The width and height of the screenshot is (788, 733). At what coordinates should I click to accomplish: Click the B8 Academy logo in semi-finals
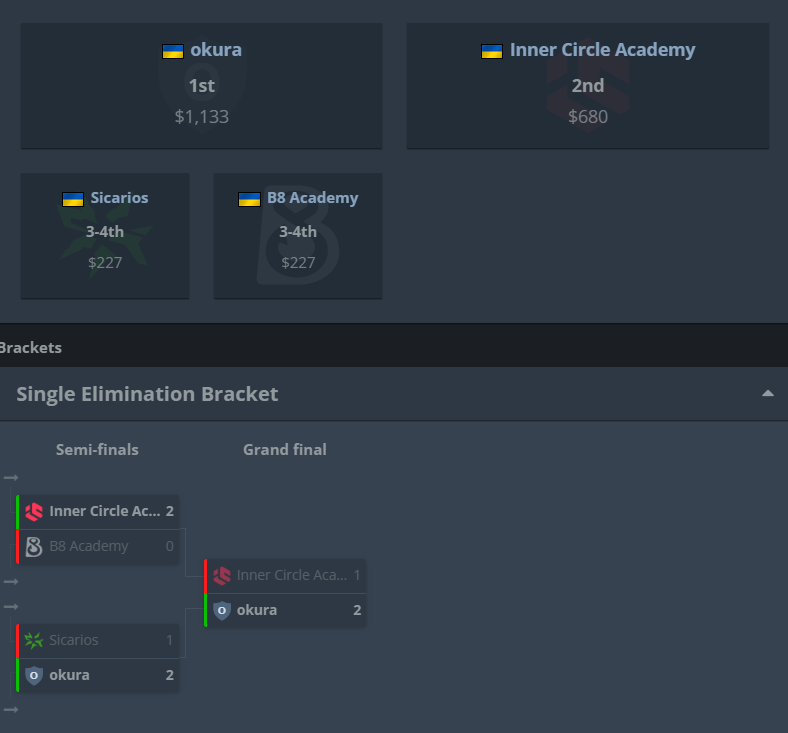pyautogui.click(x=34, y=546)
